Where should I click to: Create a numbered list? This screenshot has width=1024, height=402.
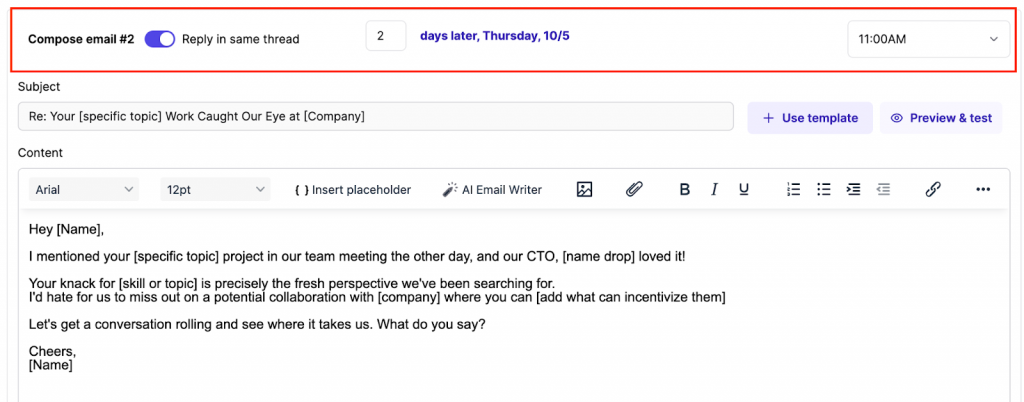[794, 189]
